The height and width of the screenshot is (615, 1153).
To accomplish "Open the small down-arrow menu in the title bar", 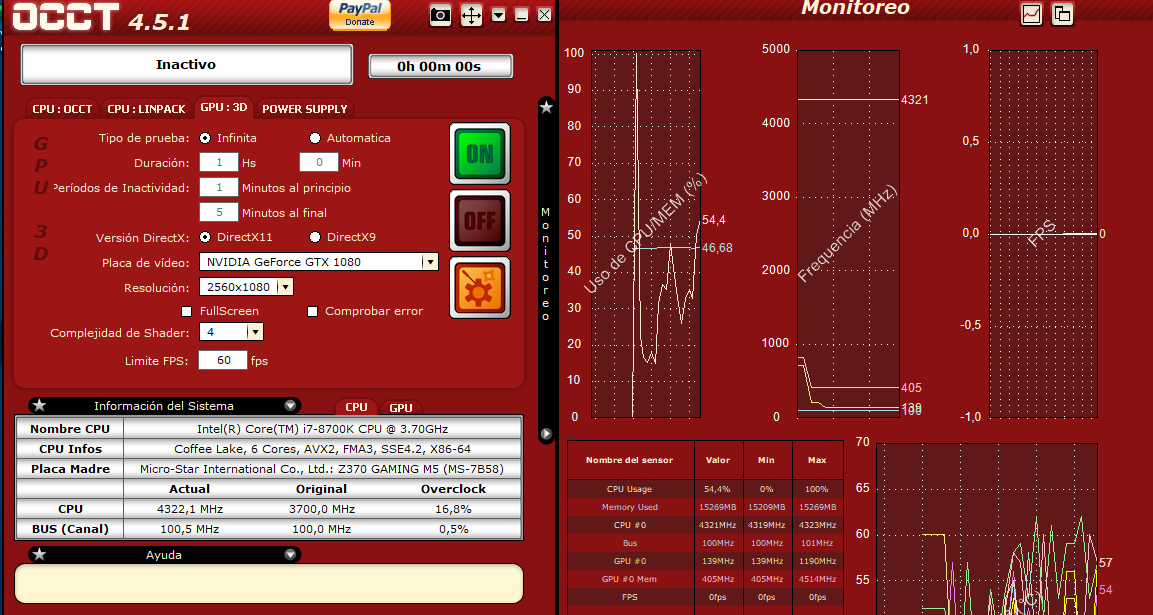I will [x=499, y=15].
